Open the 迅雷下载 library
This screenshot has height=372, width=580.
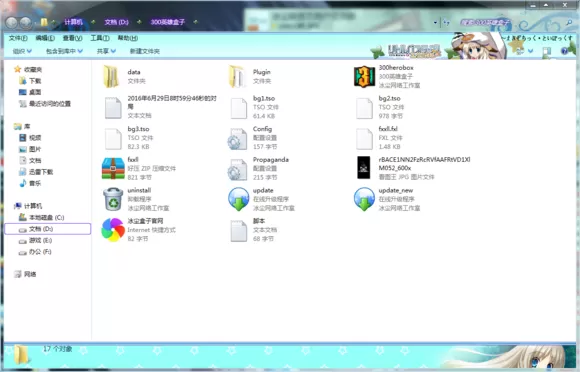click(36, 172)
